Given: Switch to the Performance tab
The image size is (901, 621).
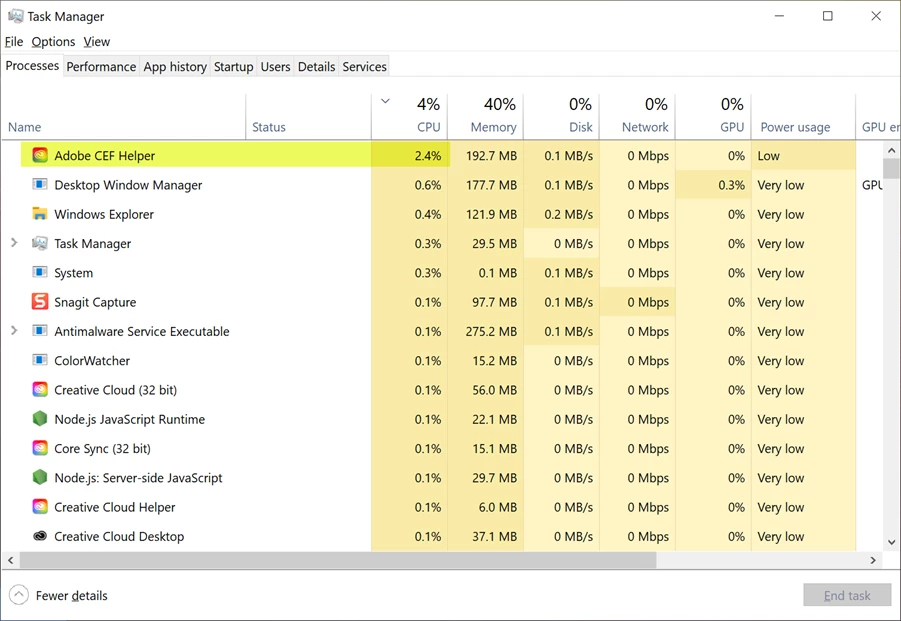Looking at the screenshot, I should point(101,67).
